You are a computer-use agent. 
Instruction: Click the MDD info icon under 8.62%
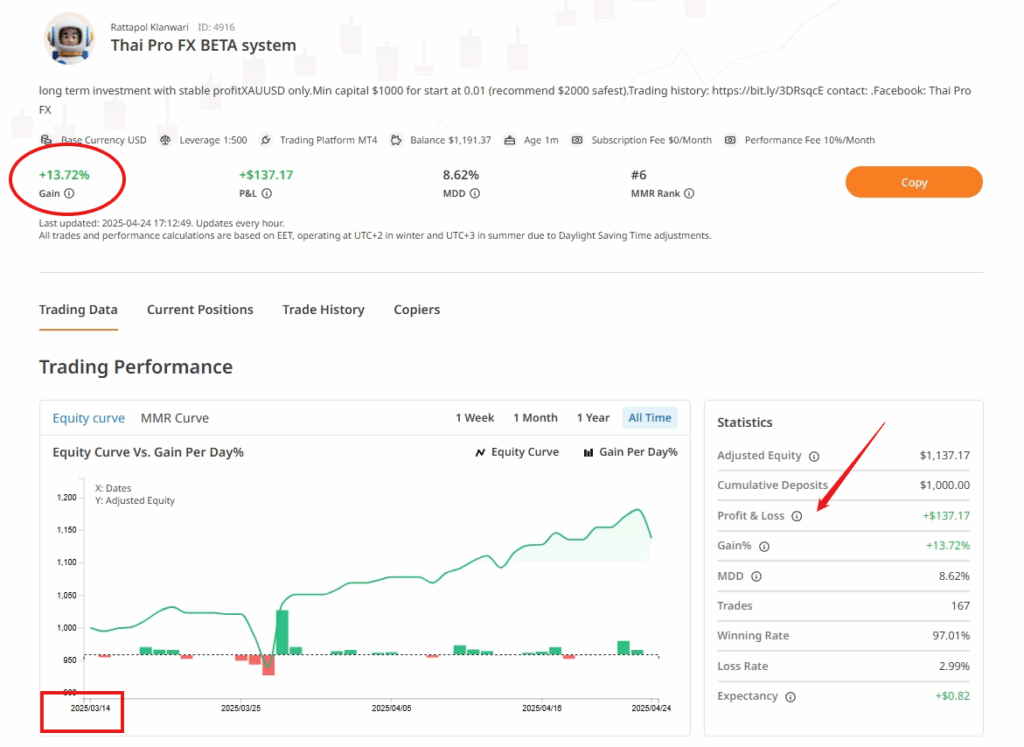click(475, 194)
